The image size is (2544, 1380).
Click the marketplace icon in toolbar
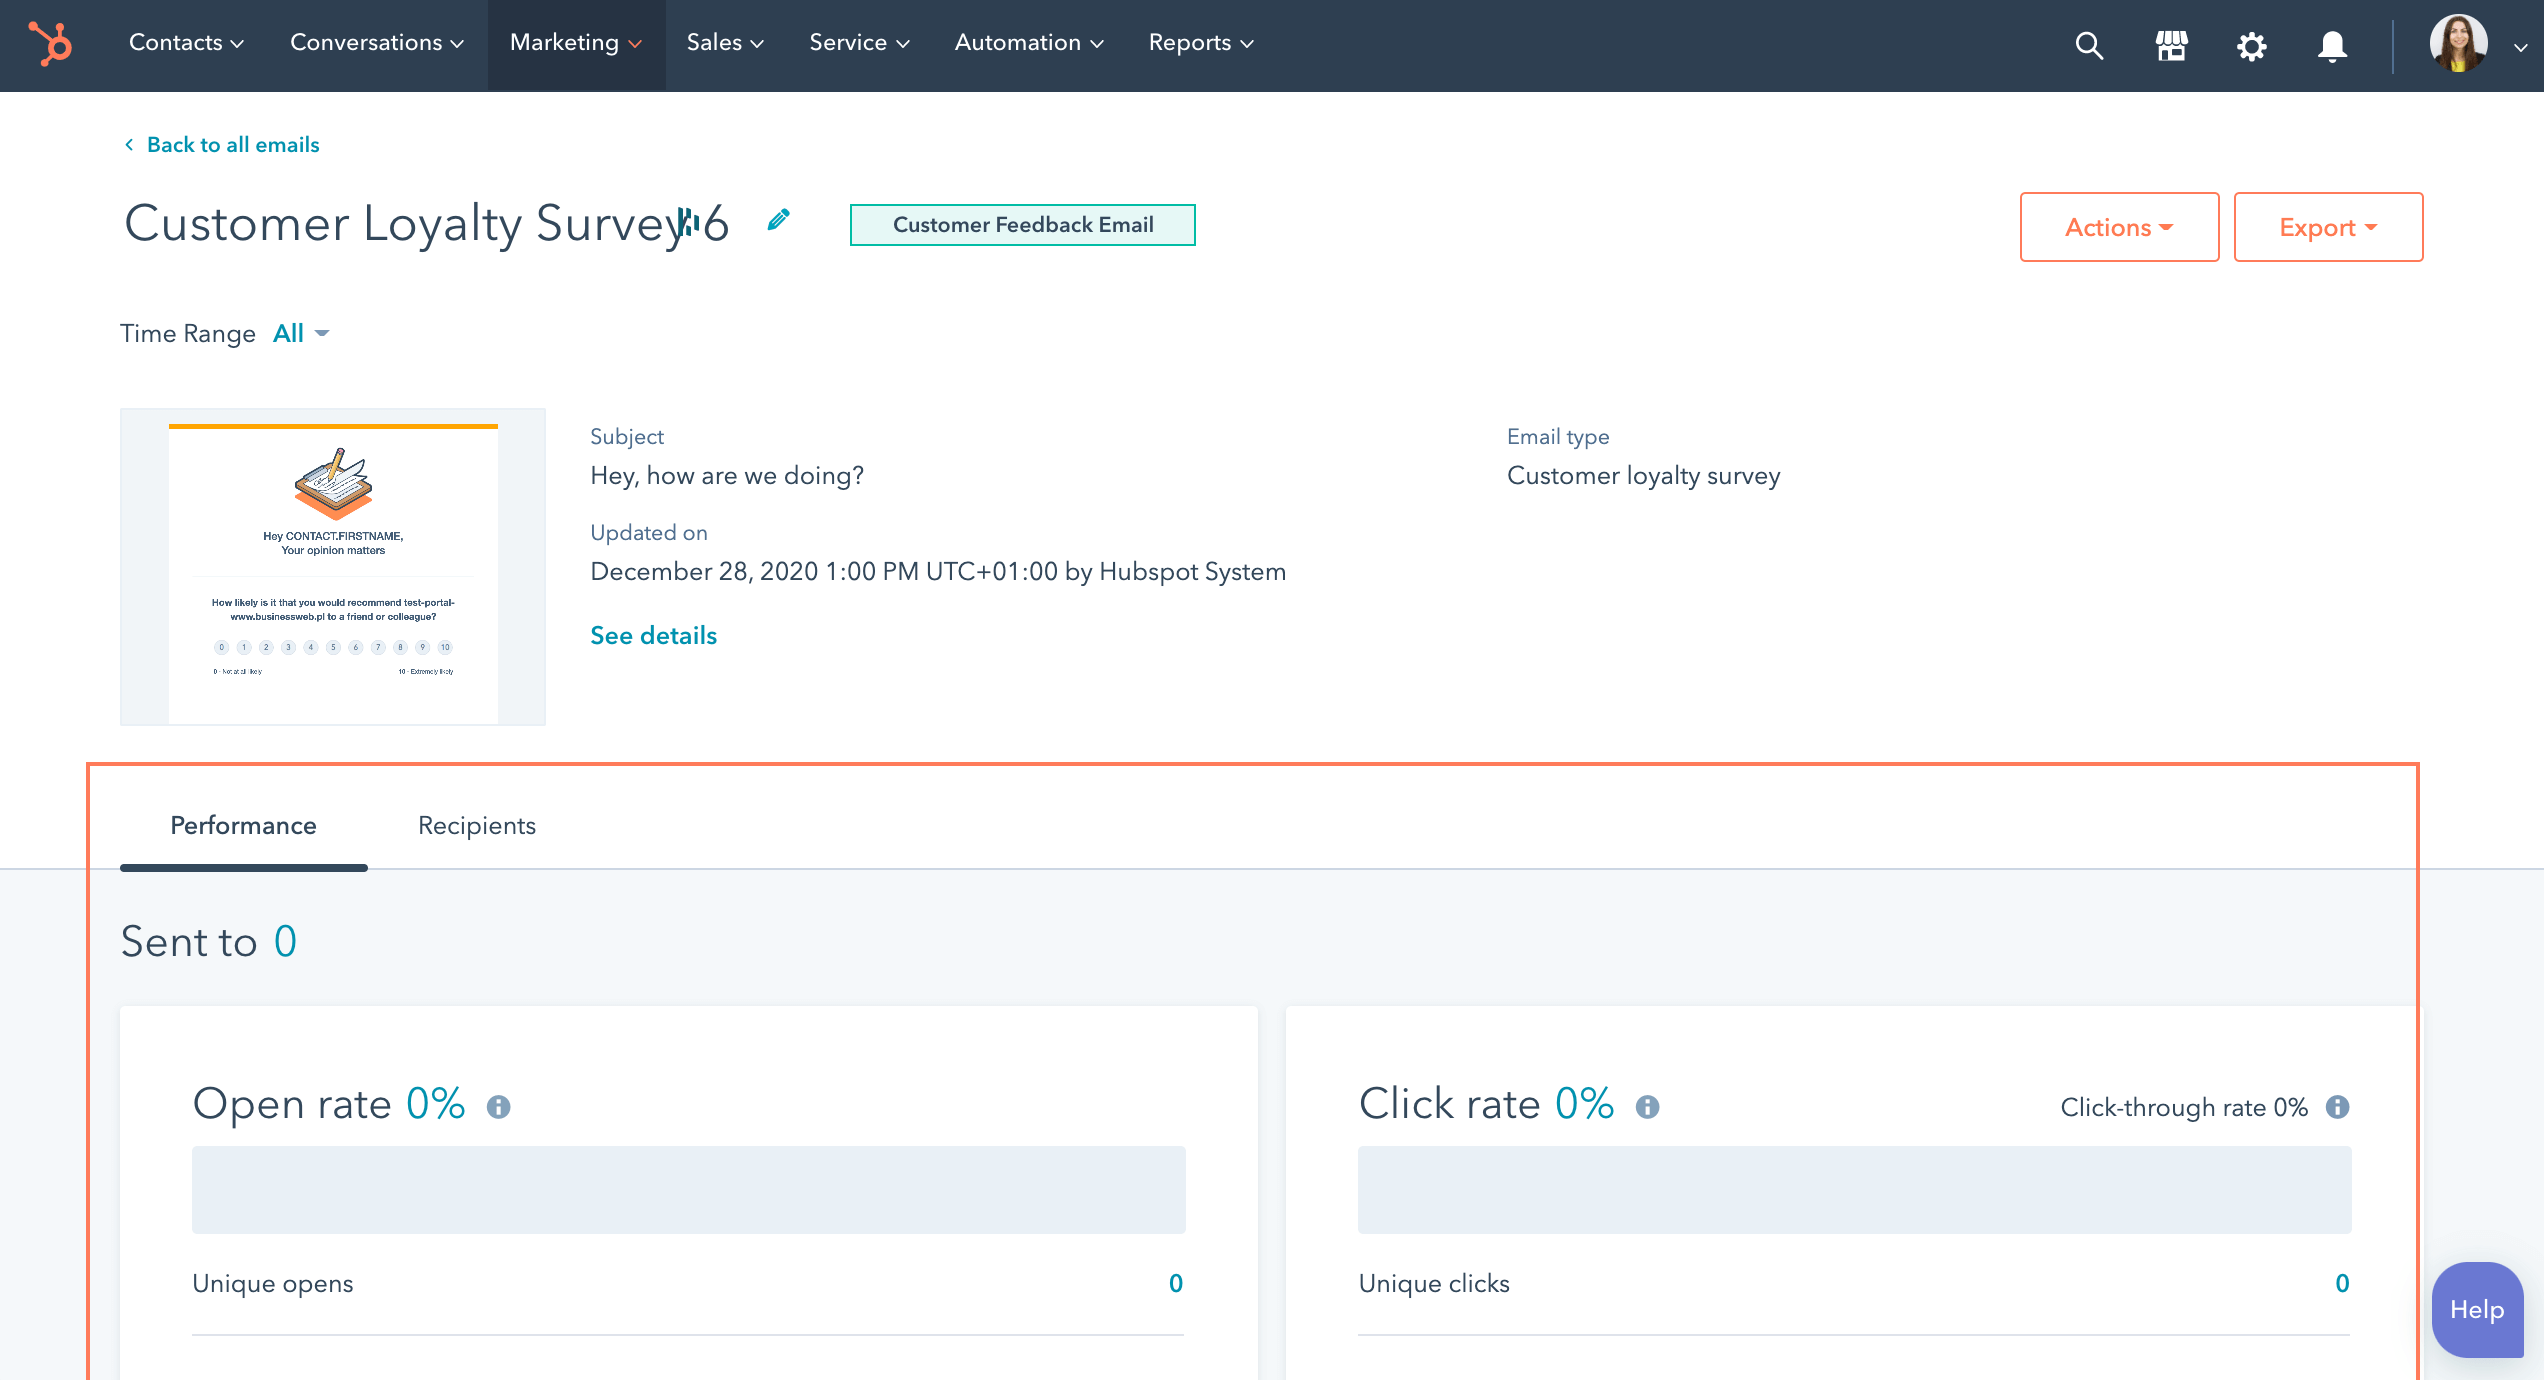coord(2170,44)
